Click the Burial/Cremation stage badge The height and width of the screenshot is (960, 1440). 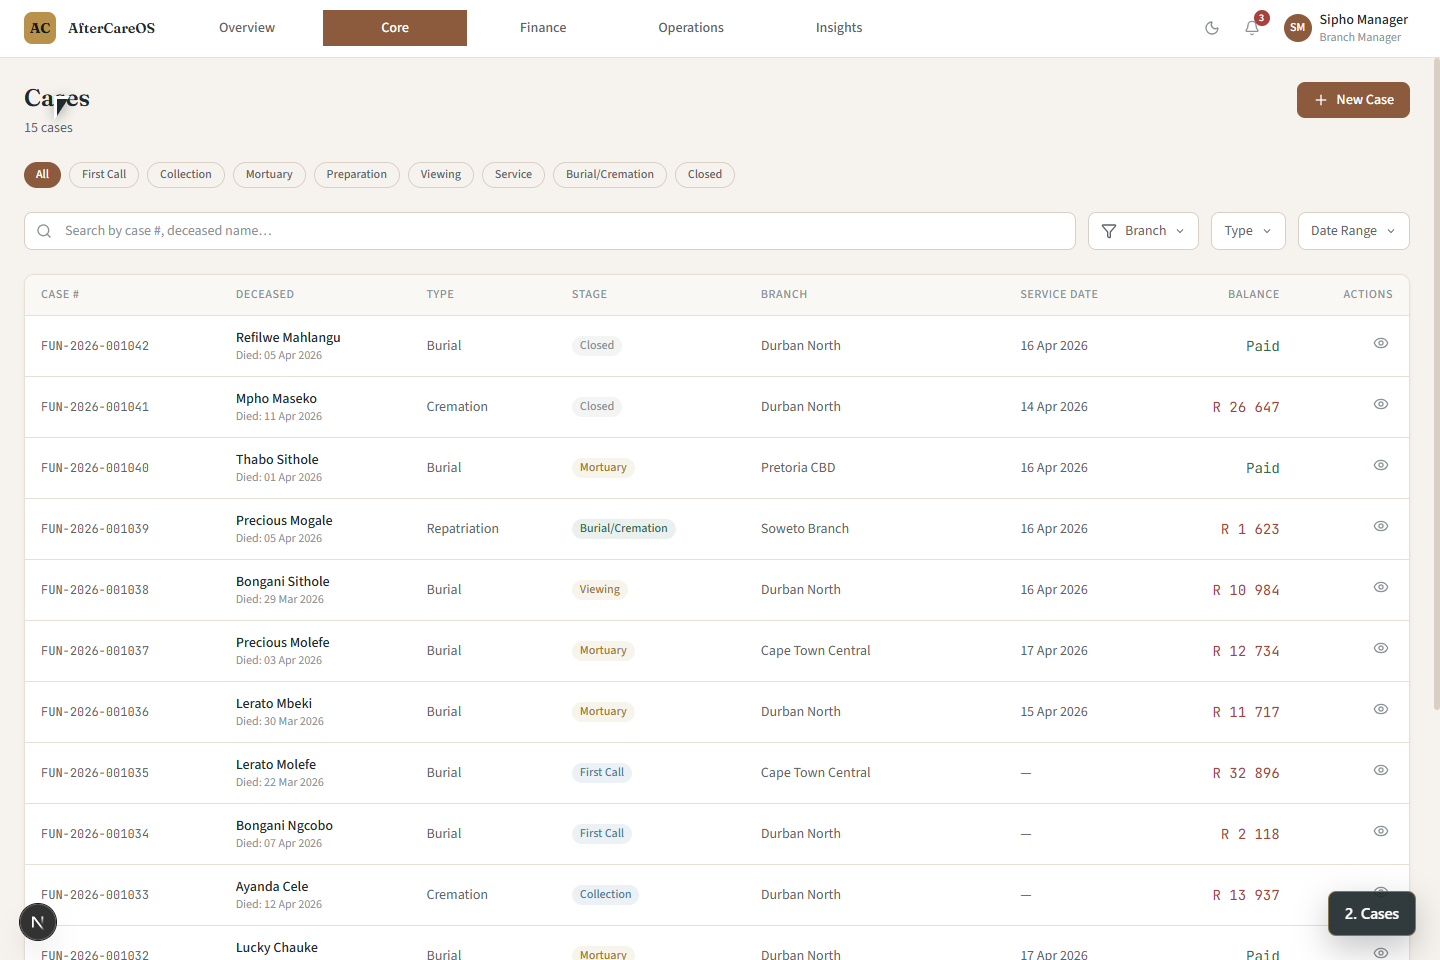pos(624,528)
